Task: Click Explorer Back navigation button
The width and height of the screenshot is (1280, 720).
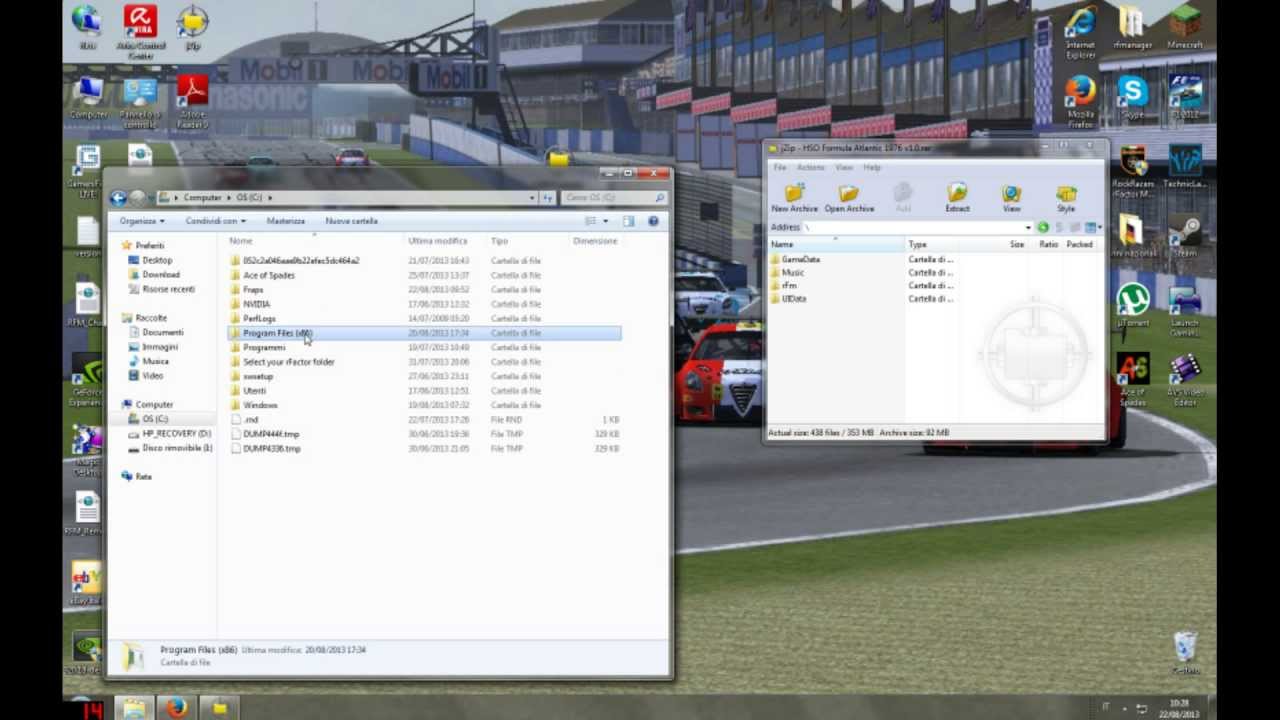Action: [x=119, y=198]
